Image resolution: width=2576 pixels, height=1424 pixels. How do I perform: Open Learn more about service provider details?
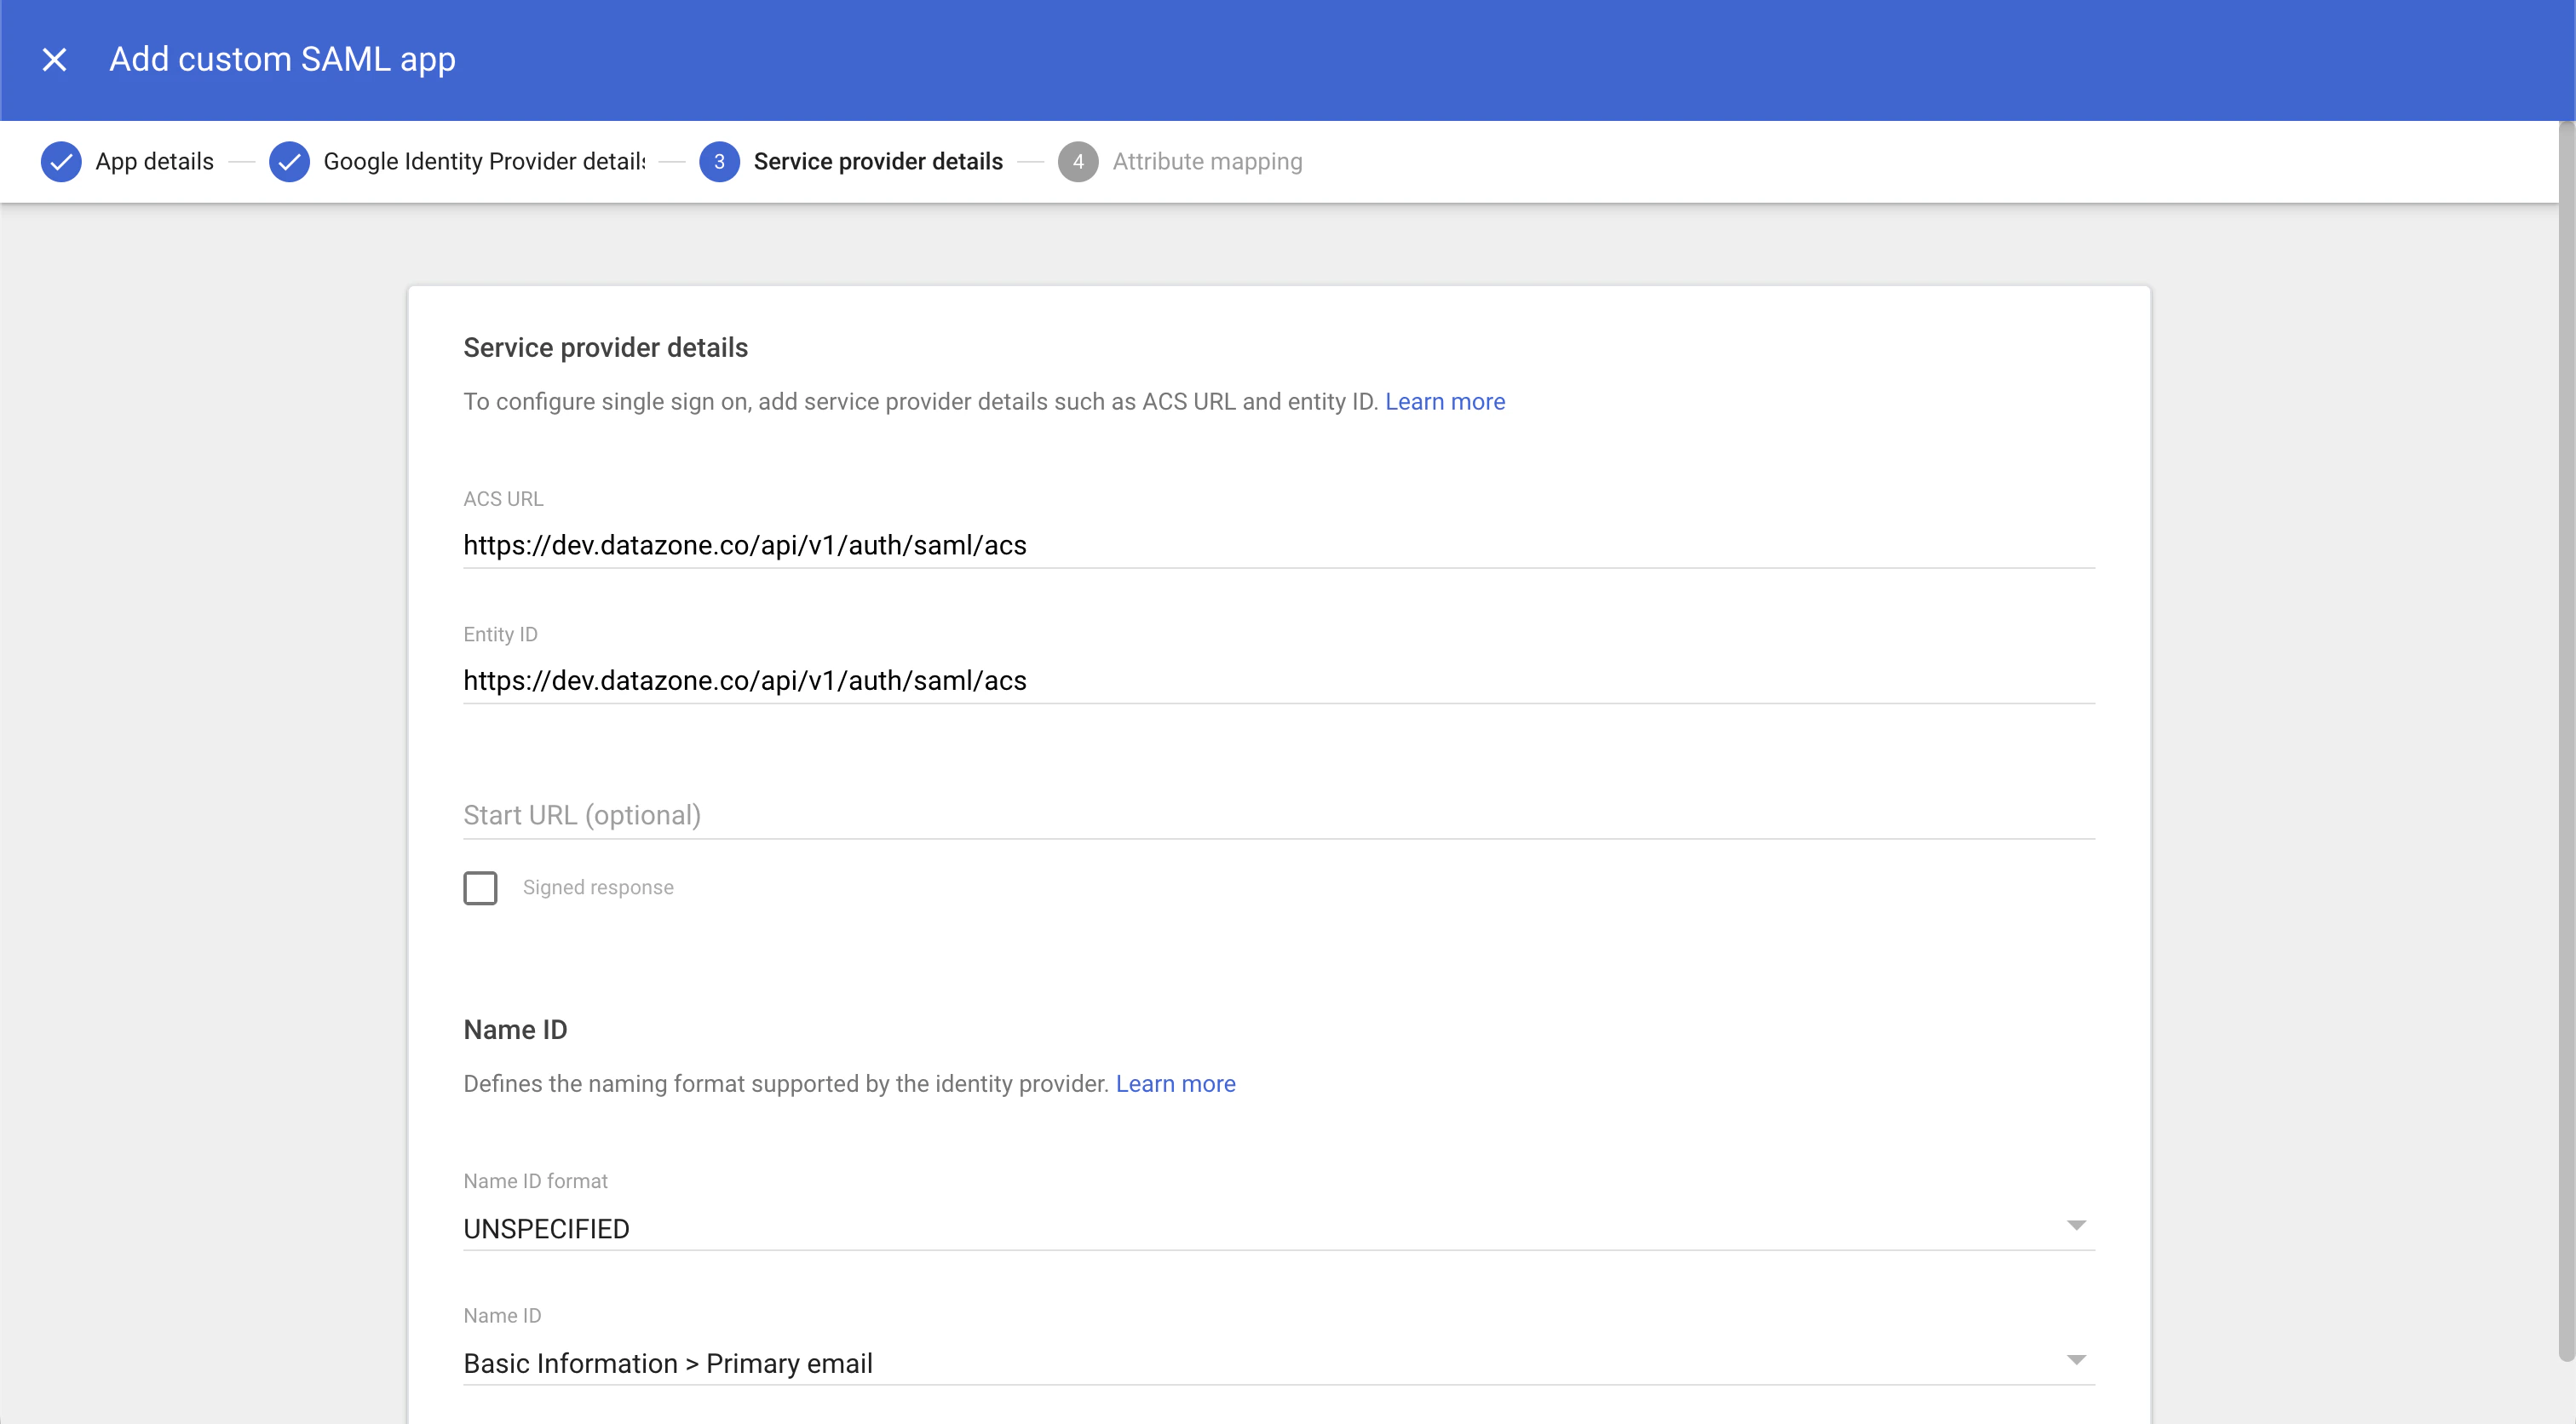click(x=1443, y=401)
